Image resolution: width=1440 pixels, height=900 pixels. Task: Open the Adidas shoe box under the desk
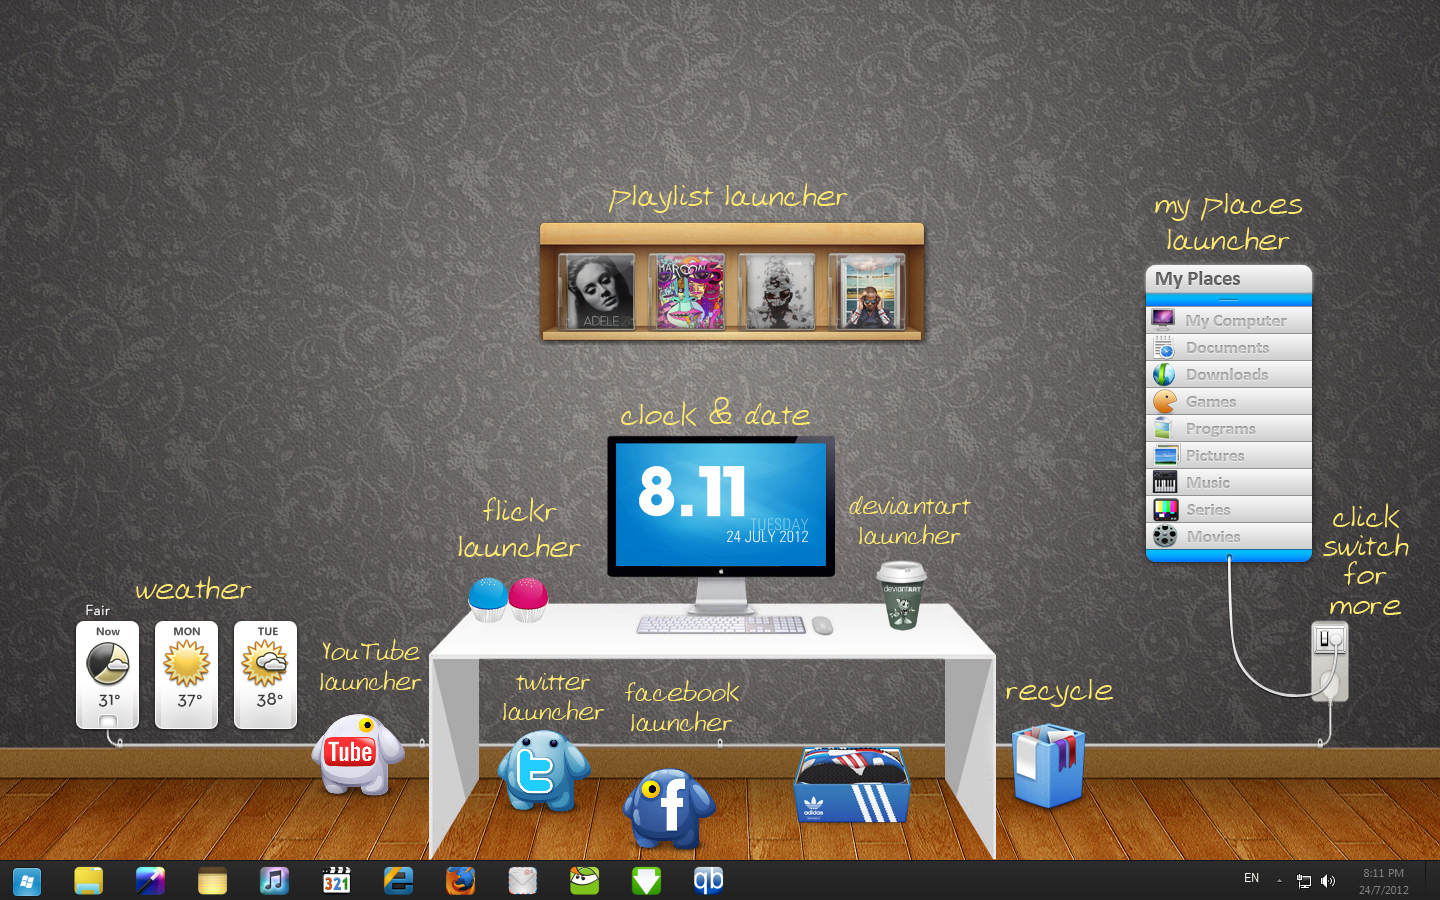[852, 785]
